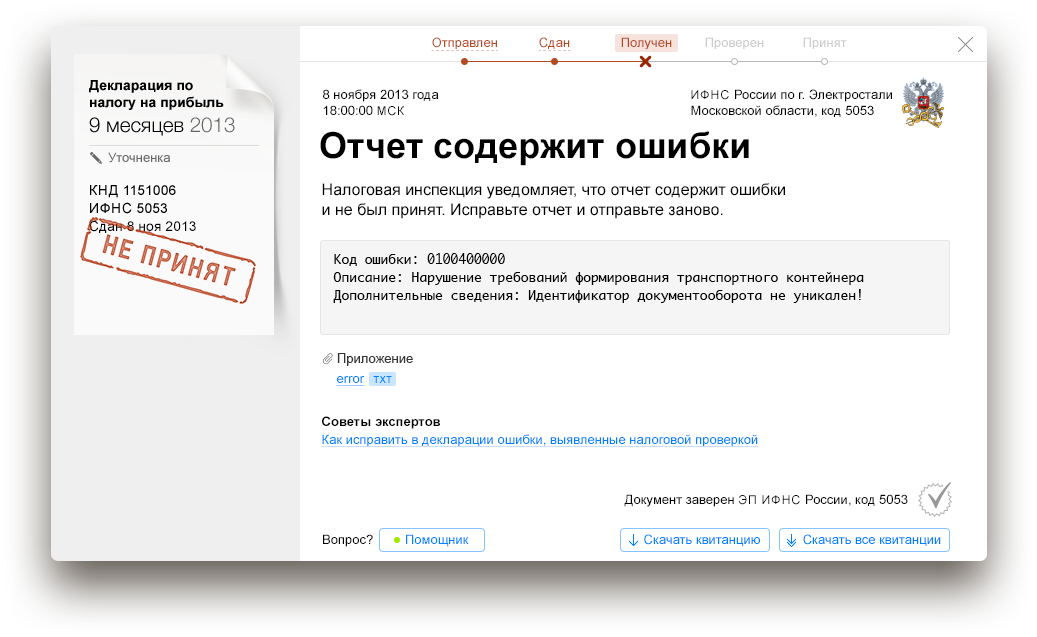This screenshot has width=1037, height=637.
Task: Switch to the Сдан status tab
Action: (x=555, y=42)
